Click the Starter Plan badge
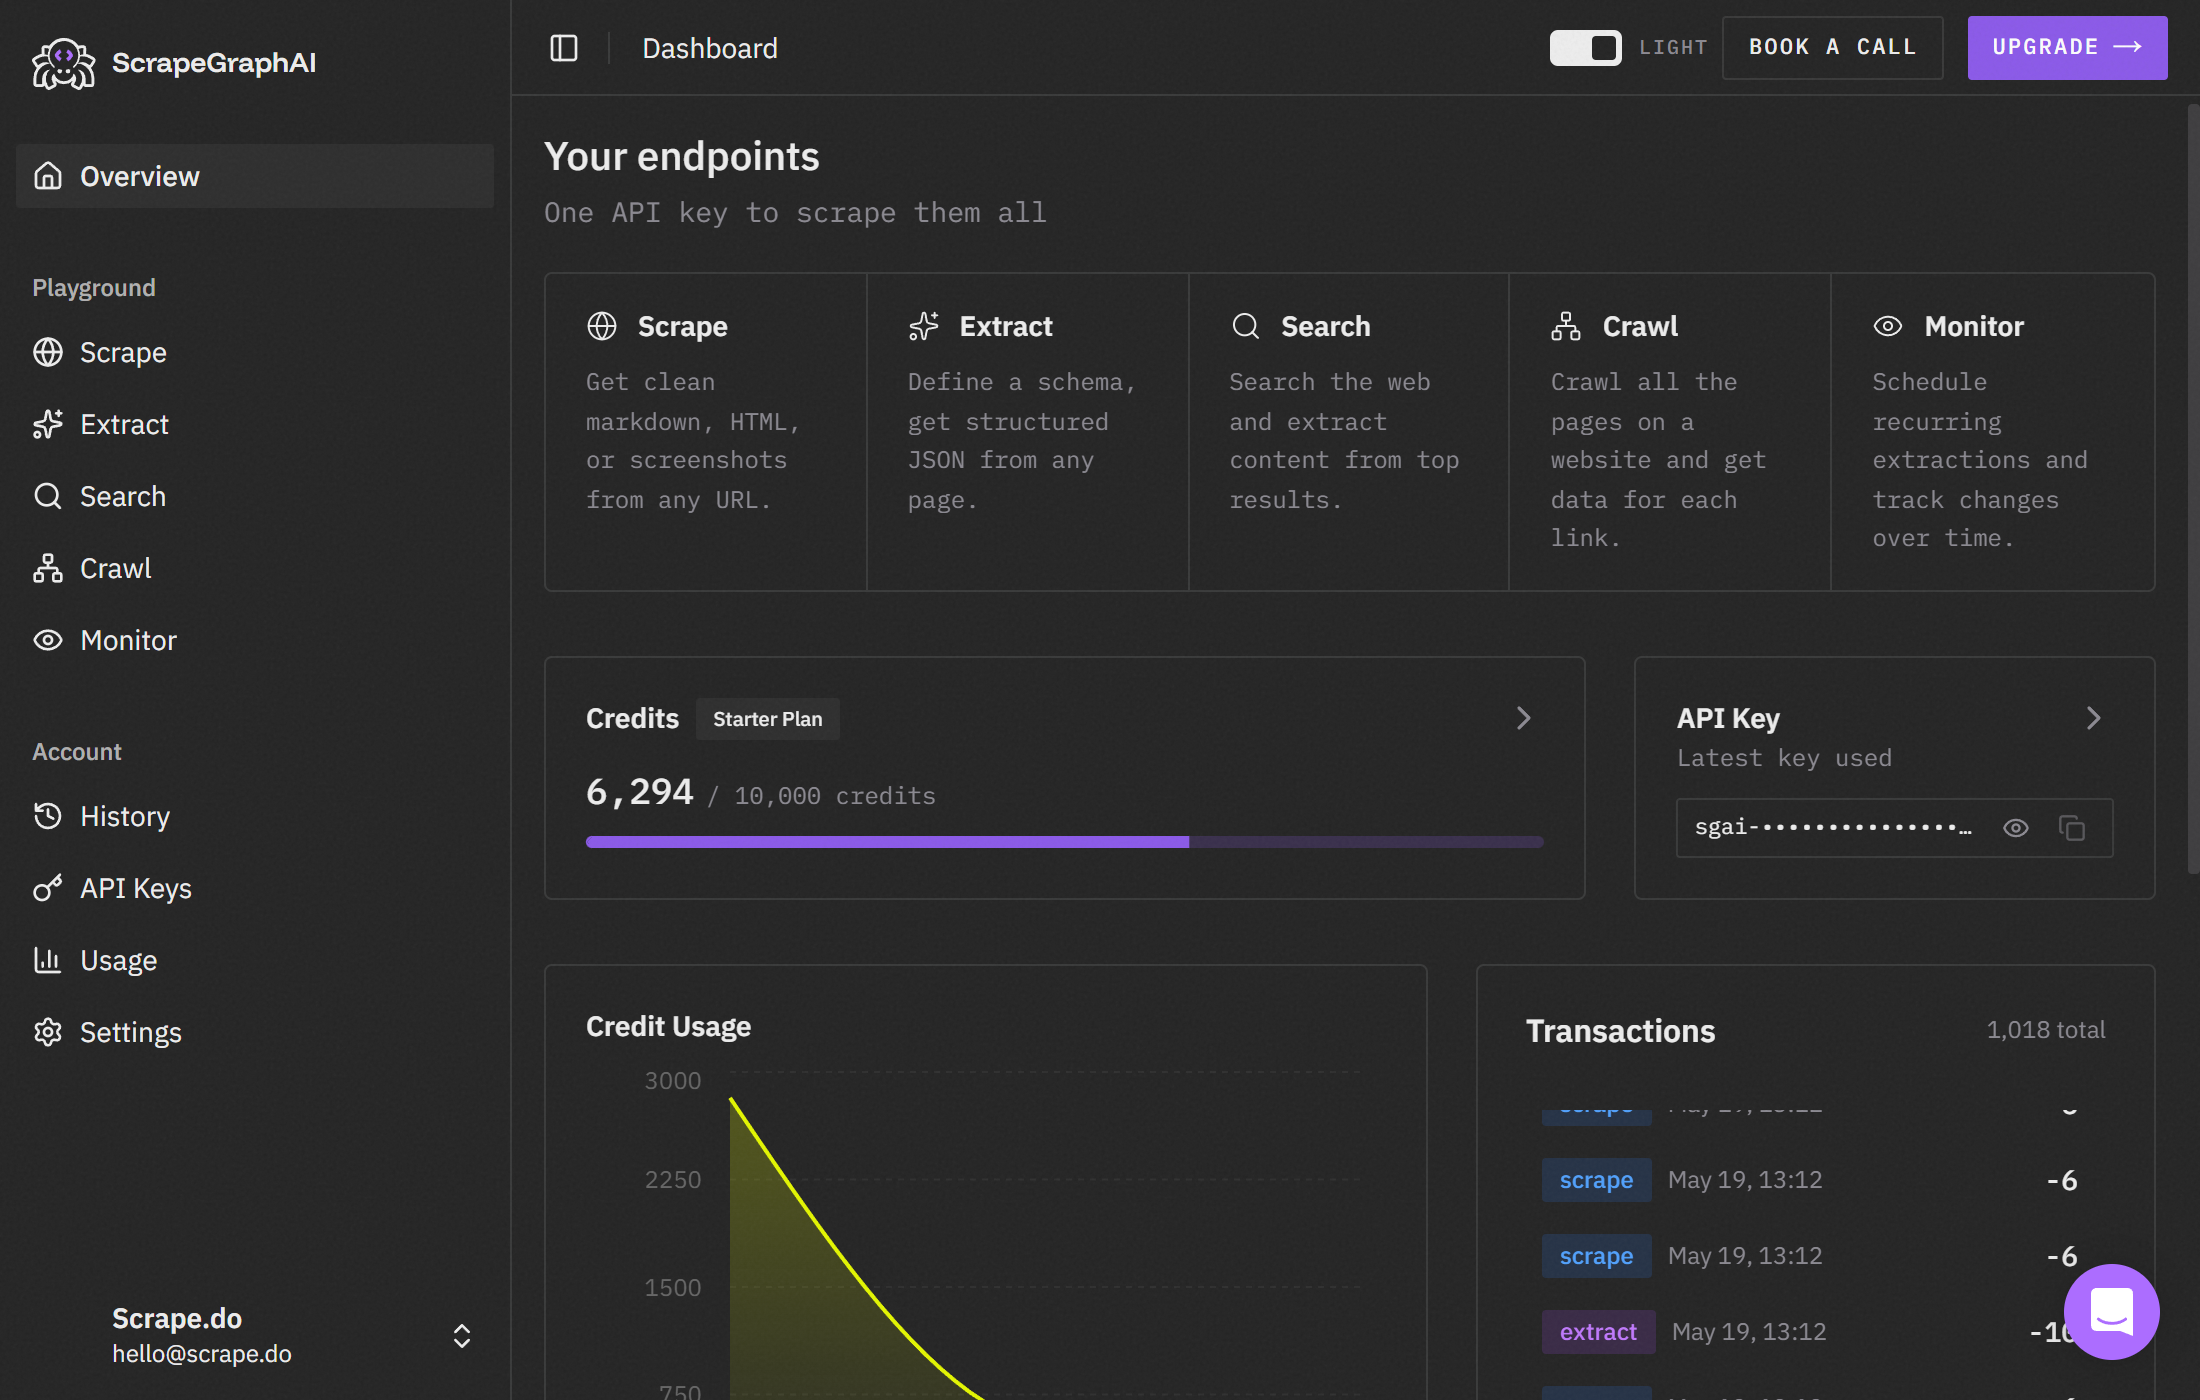The height and width of the screenshot is (1400, 2200). [x=768, y=719]
